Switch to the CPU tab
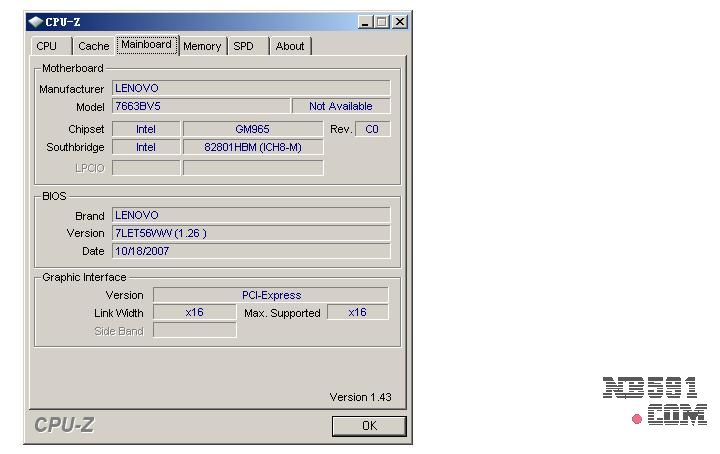Viewport: 720px width, 454px height. click(47, 46)
